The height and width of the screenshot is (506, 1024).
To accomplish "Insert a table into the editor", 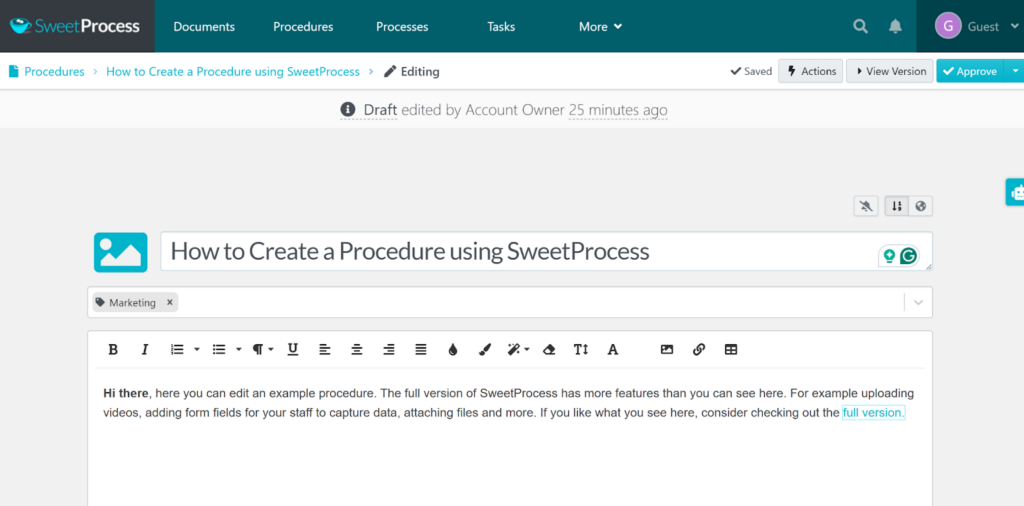I will click(x=731, y=350).
